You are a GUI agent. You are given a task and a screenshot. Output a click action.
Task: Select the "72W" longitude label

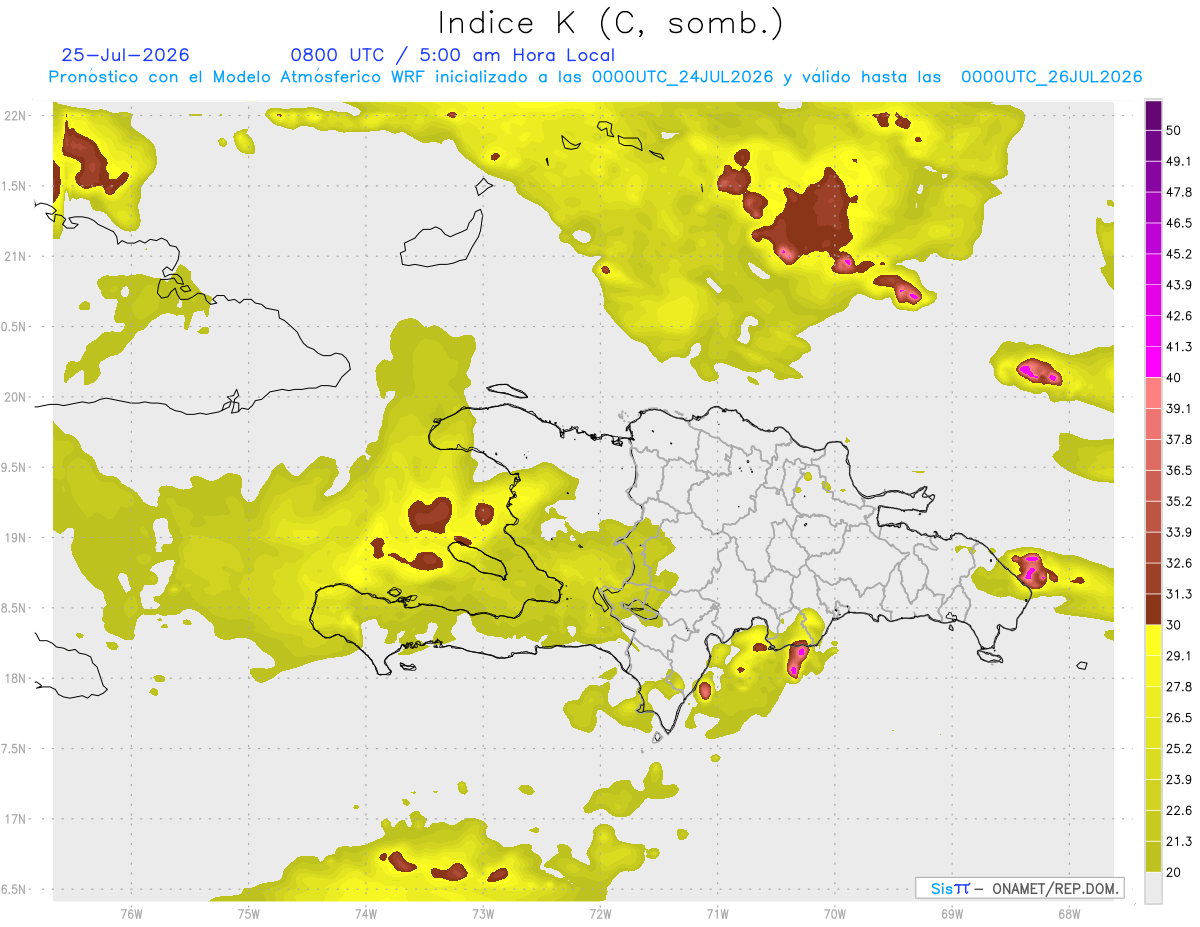tap(600, 913)
